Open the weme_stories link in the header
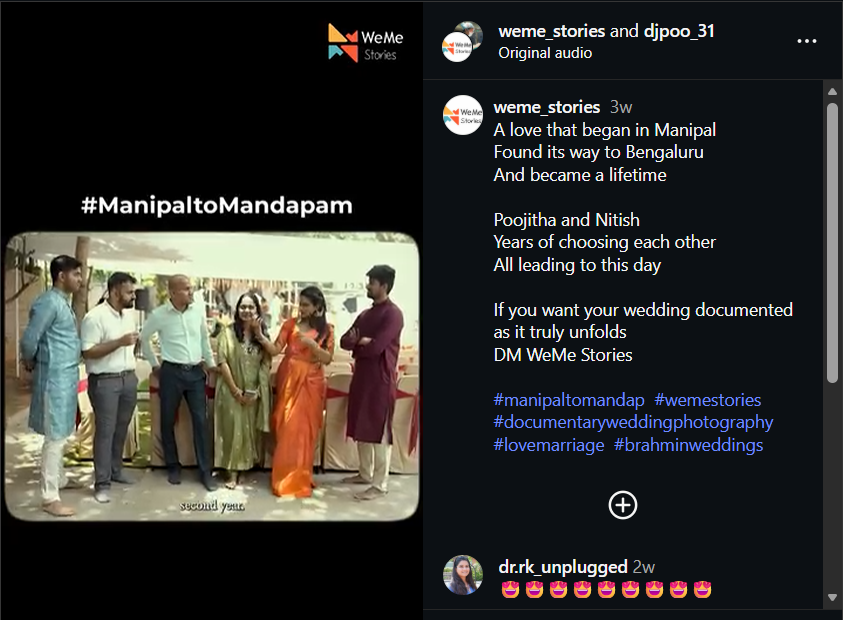This screenshot has height=620, width=843. point(552,31)
